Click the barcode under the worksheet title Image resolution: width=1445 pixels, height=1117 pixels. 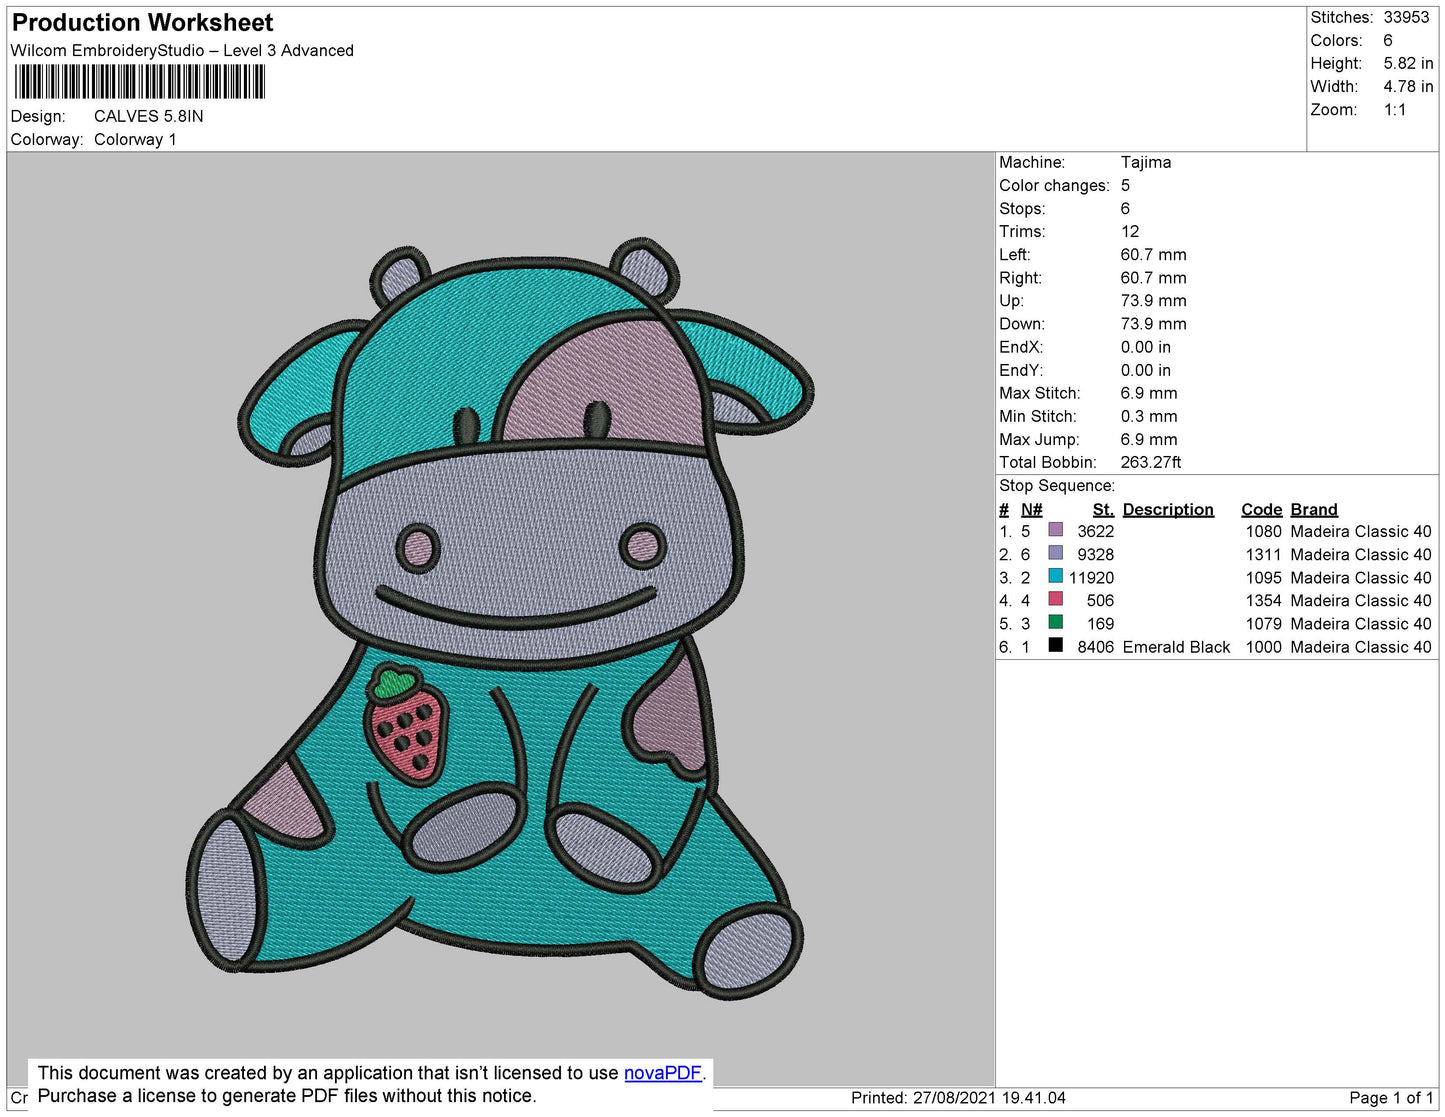139,82
